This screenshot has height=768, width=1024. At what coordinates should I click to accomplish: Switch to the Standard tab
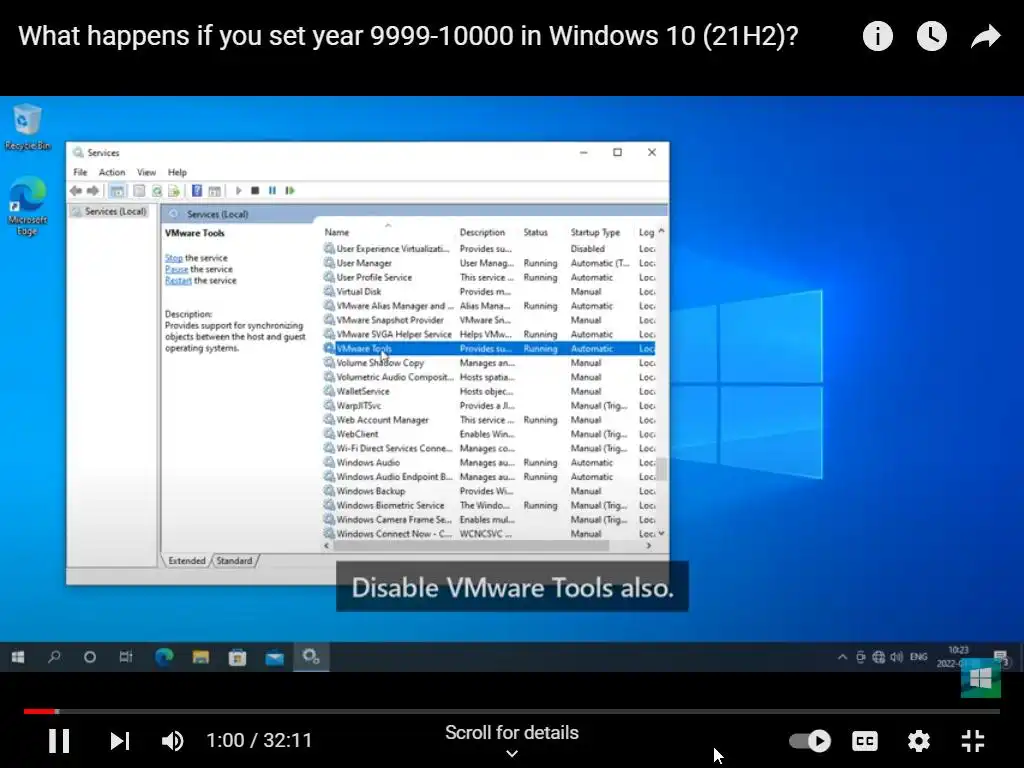[234, 561]
